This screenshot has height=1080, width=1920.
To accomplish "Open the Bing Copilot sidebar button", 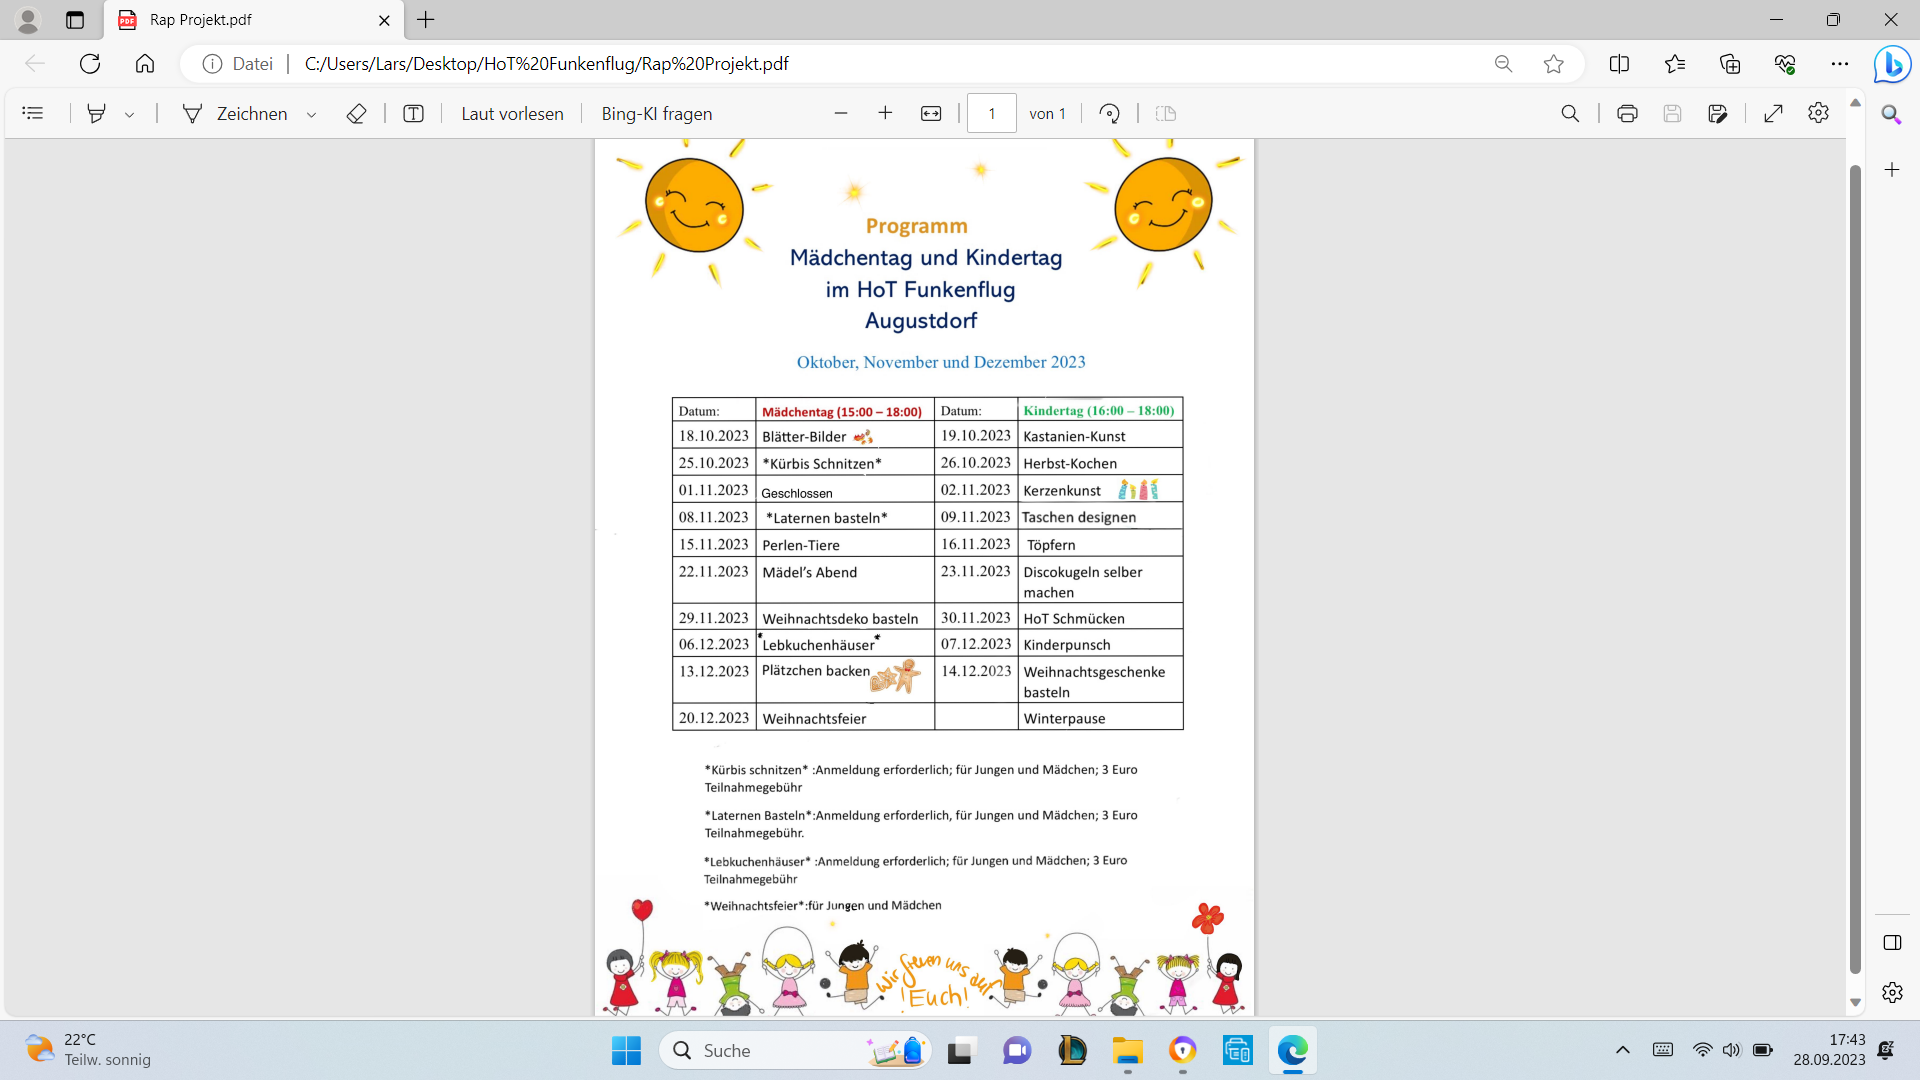I will (1892, 64).
